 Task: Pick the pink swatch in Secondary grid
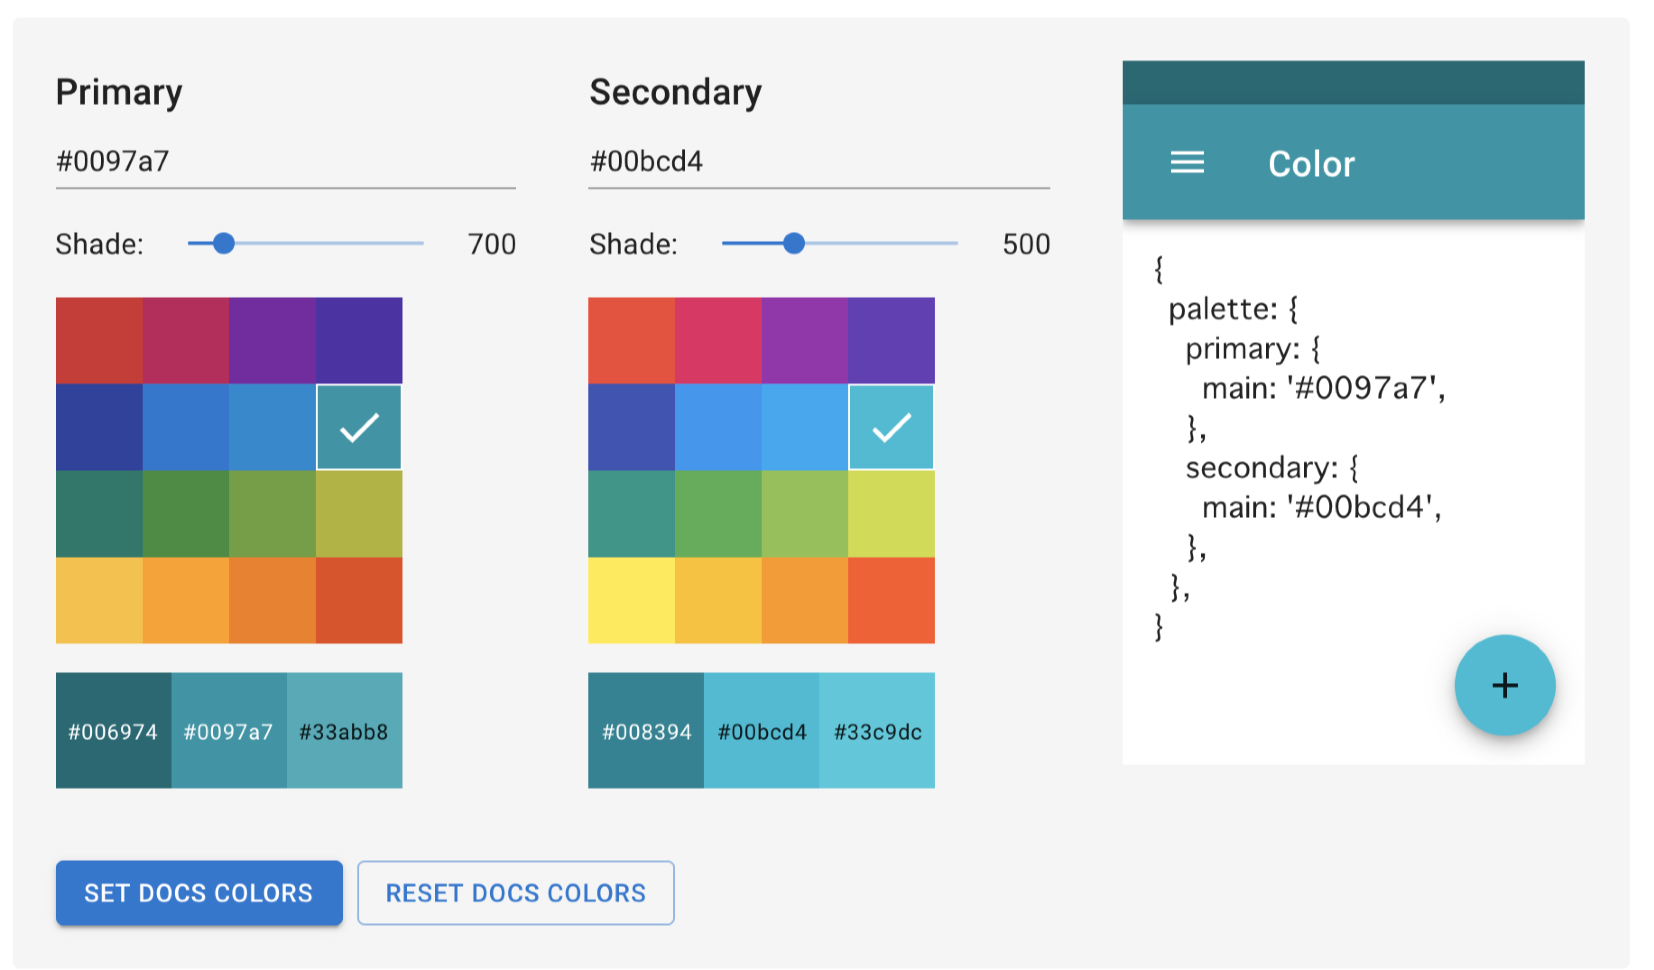(x=718, y=340)
